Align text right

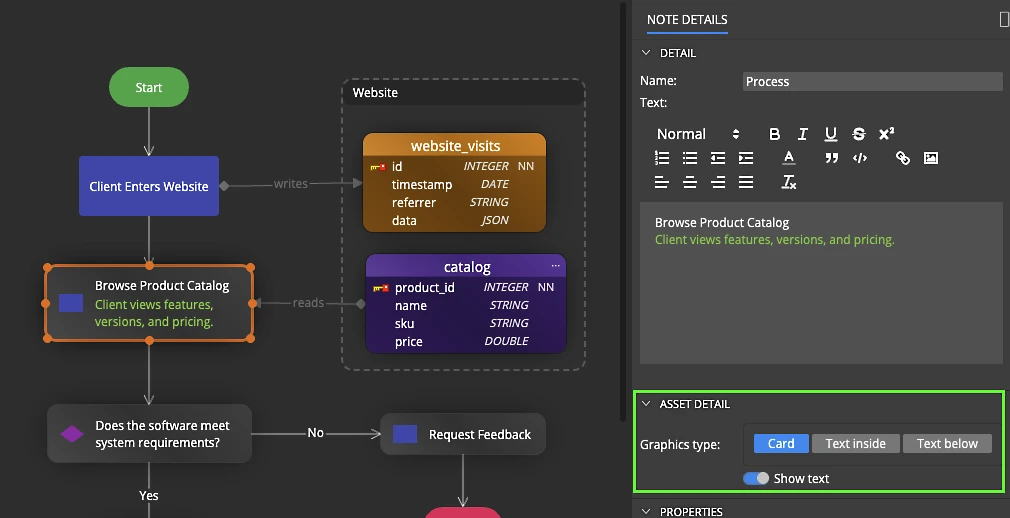click(x=718, y=182)
